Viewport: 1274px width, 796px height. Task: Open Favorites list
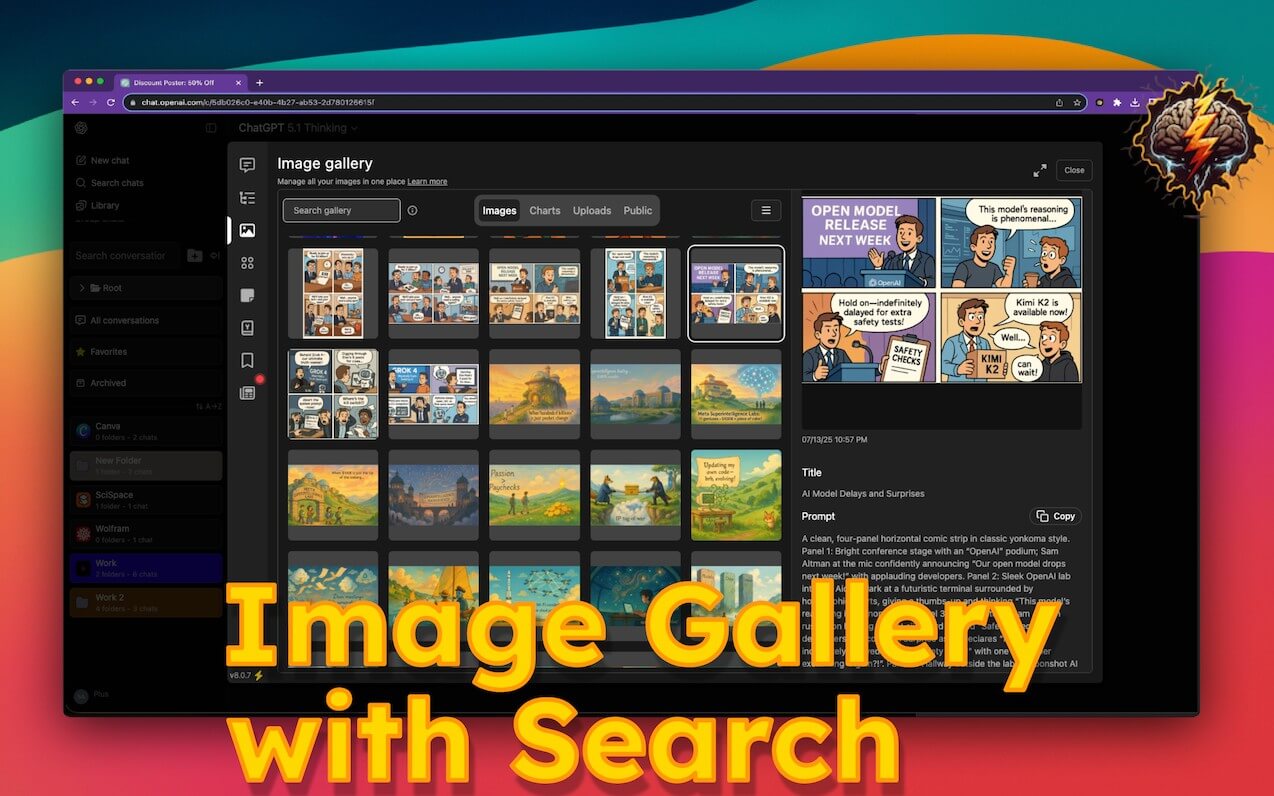tap(146, 352)
